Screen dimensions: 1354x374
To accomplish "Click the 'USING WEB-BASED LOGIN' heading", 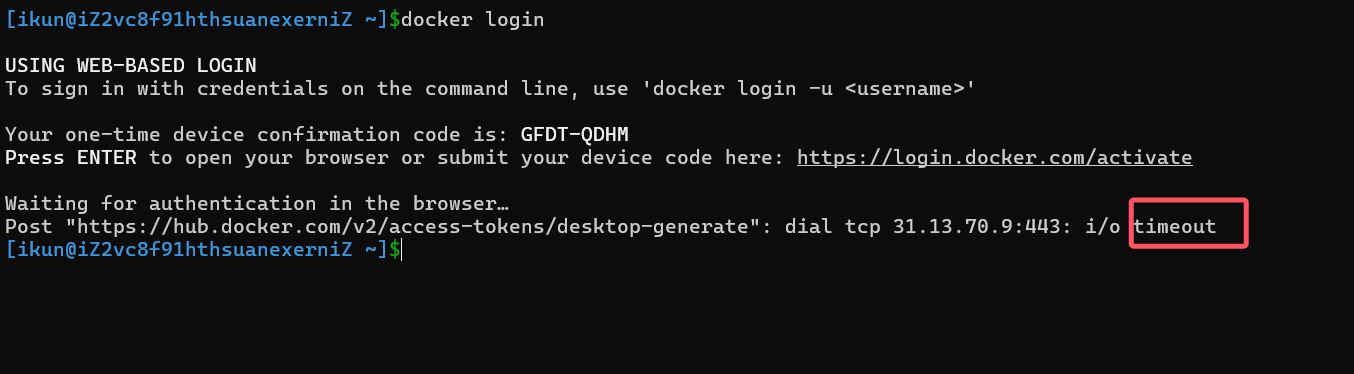I will click(x=131, y=66).
